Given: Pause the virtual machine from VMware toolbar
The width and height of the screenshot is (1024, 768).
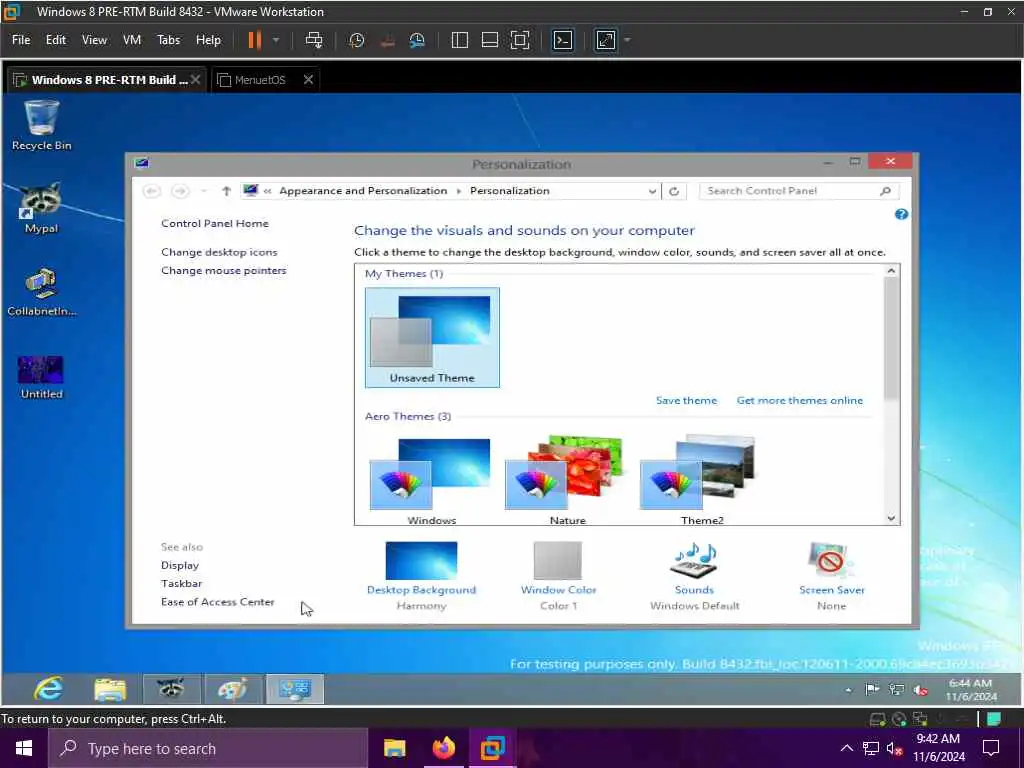Looking at the screenshot, I should point(254,40).
